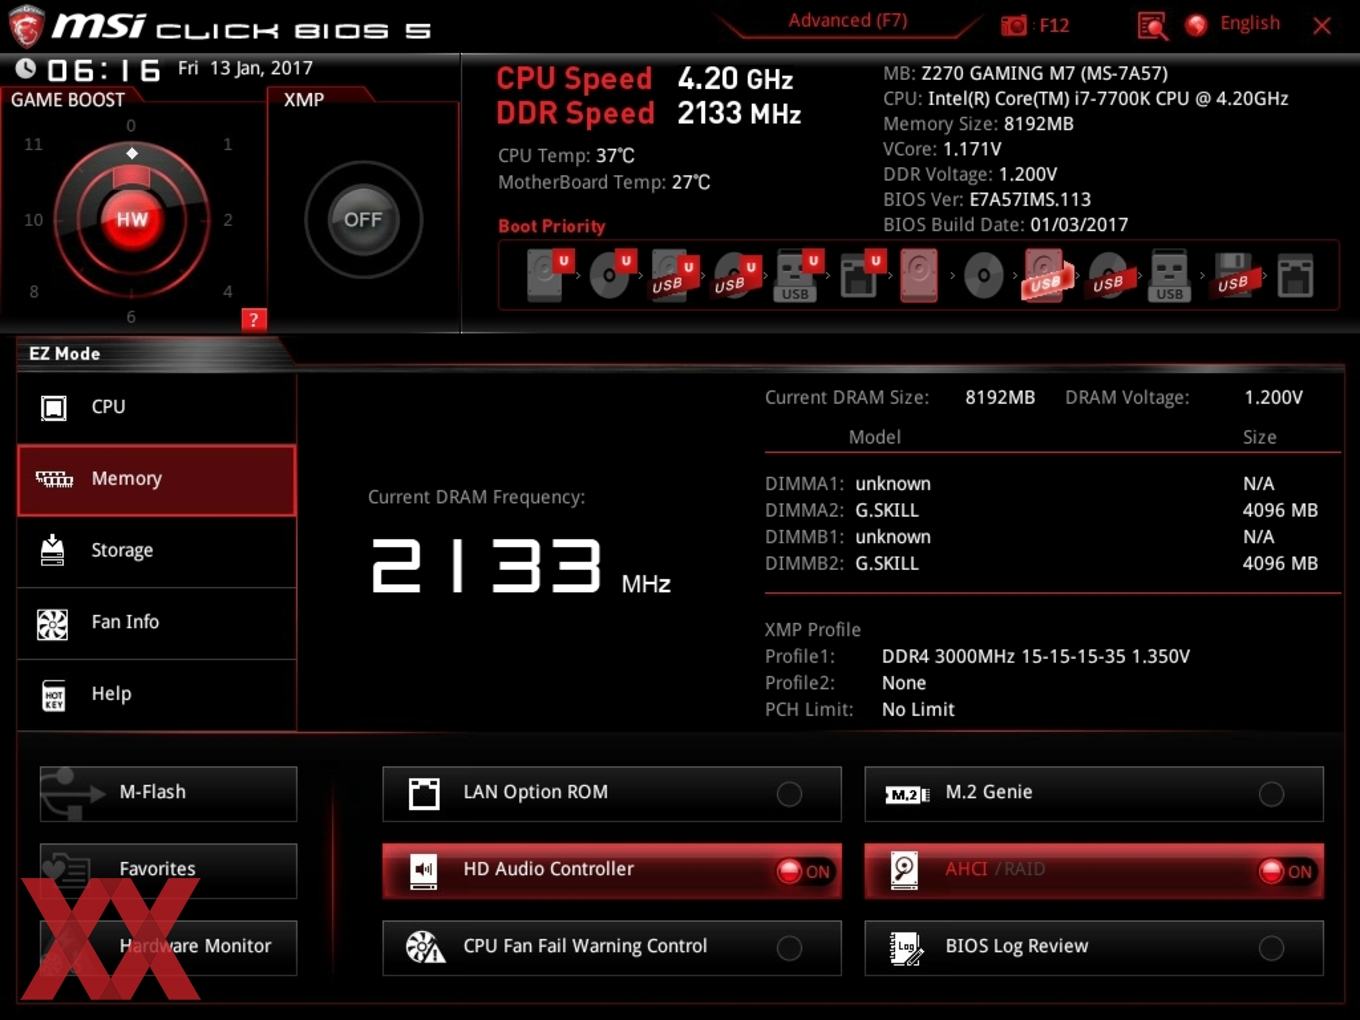Open the Favorites menu
1360x1020 pixels.
pyautogui.click(x=168, y=870)
